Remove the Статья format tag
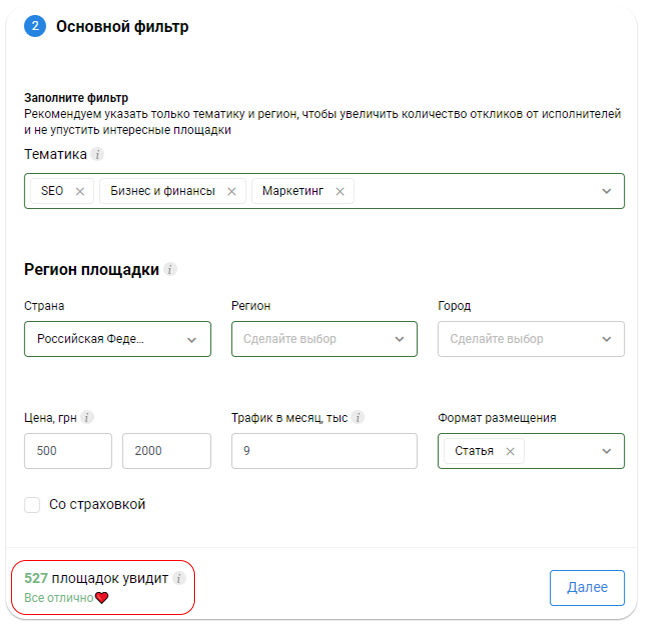Image resolution: width=645 pixels, height=628 pixels. point(510,451)
